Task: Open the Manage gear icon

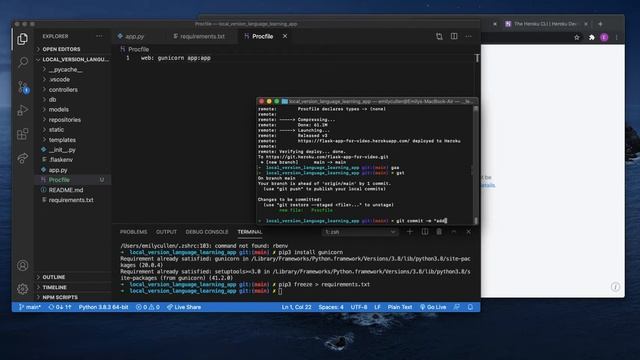Action: [22, 289]
